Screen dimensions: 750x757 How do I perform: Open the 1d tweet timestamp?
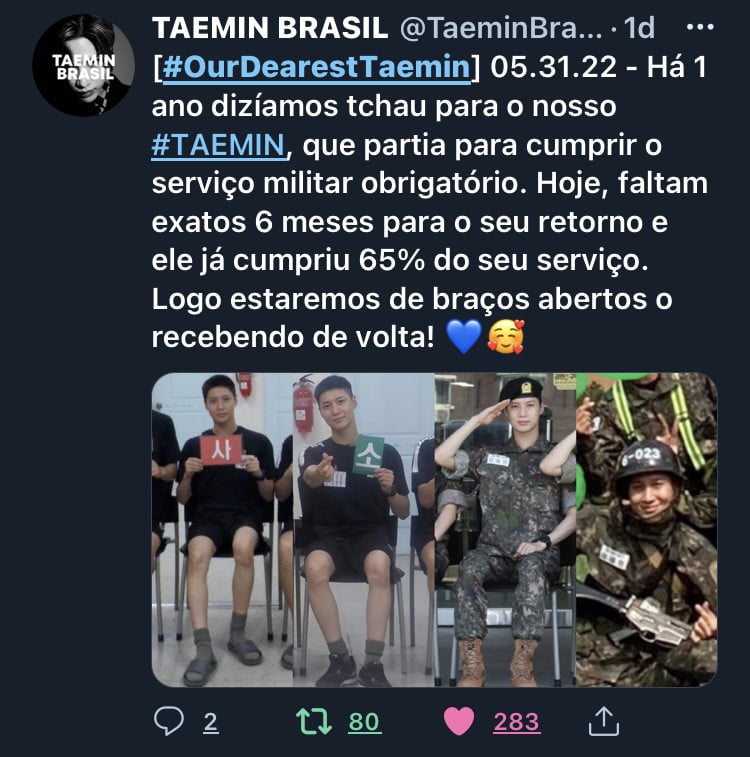(639, 28)
